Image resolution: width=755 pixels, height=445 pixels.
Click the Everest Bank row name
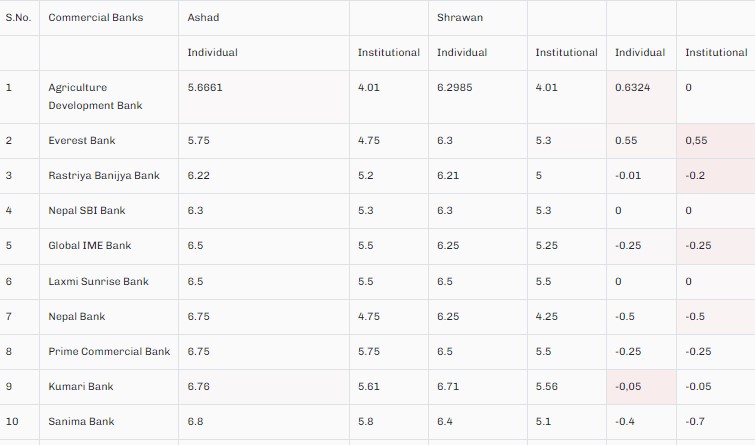pos(76,141)
